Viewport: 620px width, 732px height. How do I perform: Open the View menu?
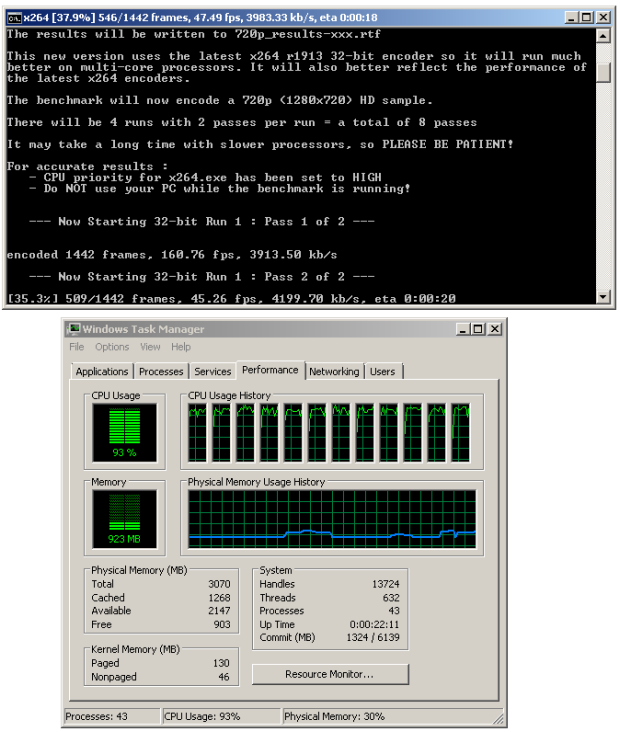(x=150, y=347)
